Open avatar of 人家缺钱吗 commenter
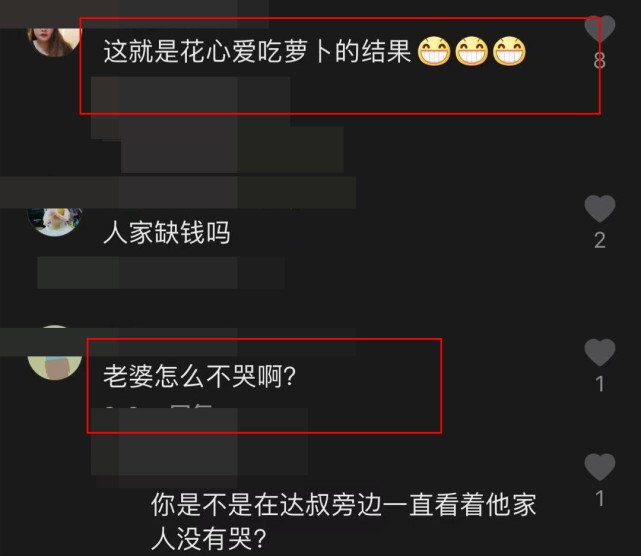This screenshot has width=641, height=556. [55, 222]
